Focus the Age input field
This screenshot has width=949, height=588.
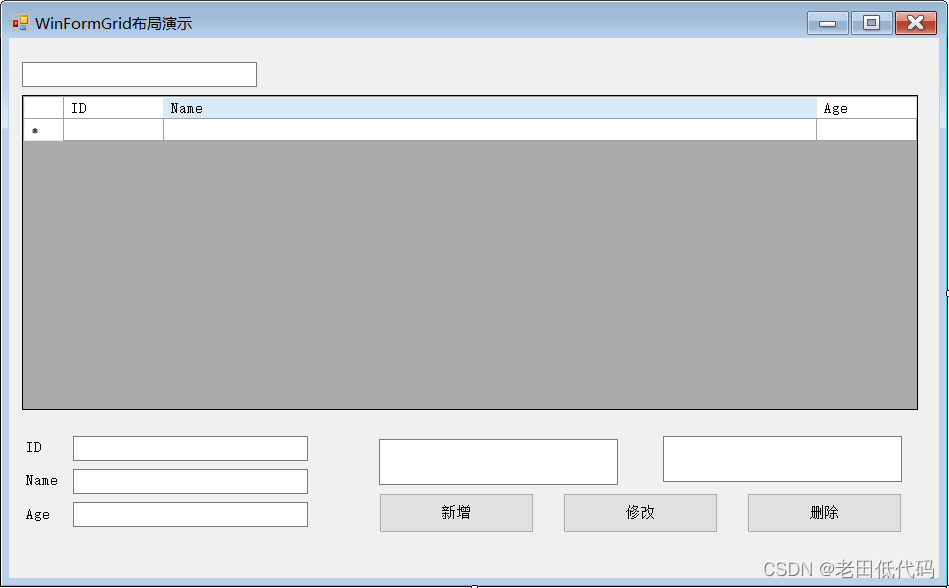(191, 515)
